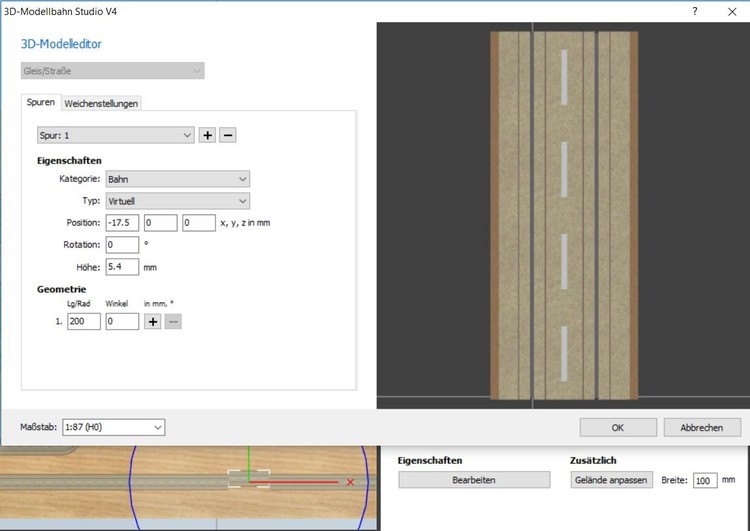The image size is (750, 531).
Task: Switch to the Weichenstellungen tab
Action: tap(102, 104)
